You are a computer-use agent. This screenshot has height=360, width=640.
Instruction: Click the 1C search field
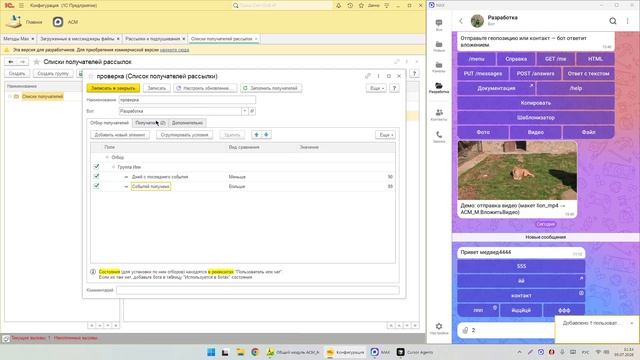(x=282, y=5)
